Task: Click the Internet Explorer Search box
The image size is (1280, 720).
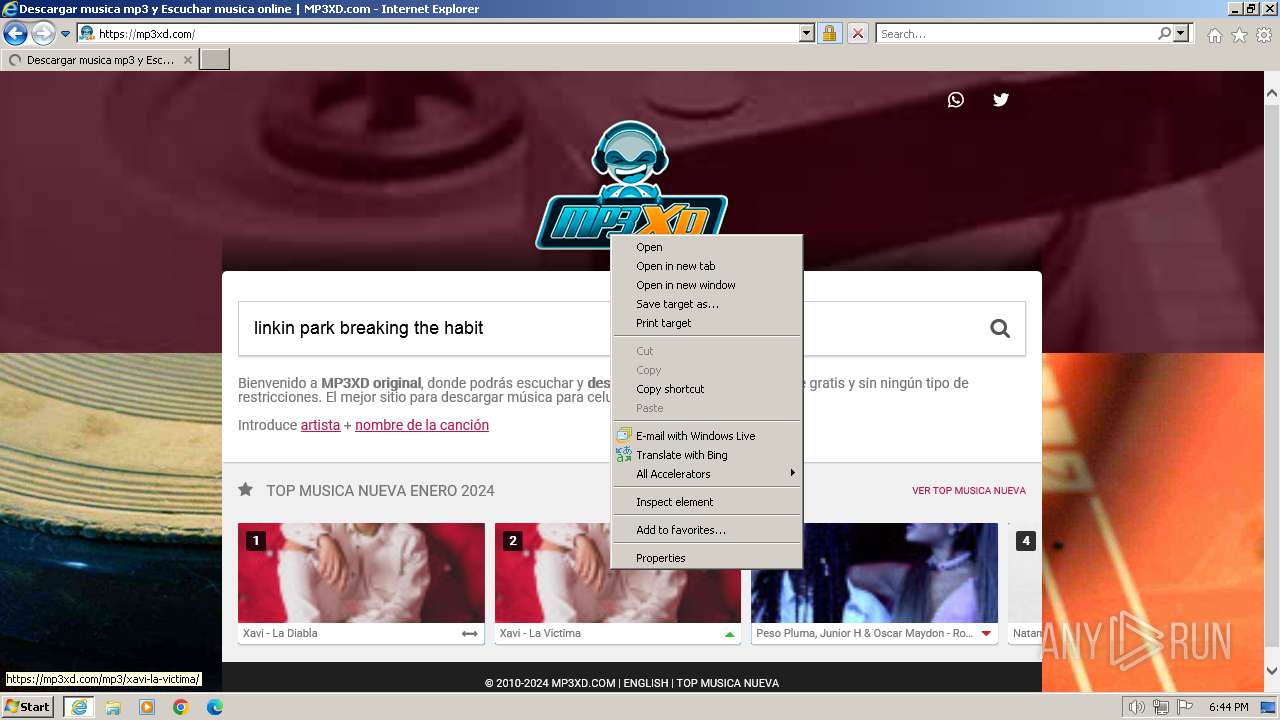Action: [1015, 34]
